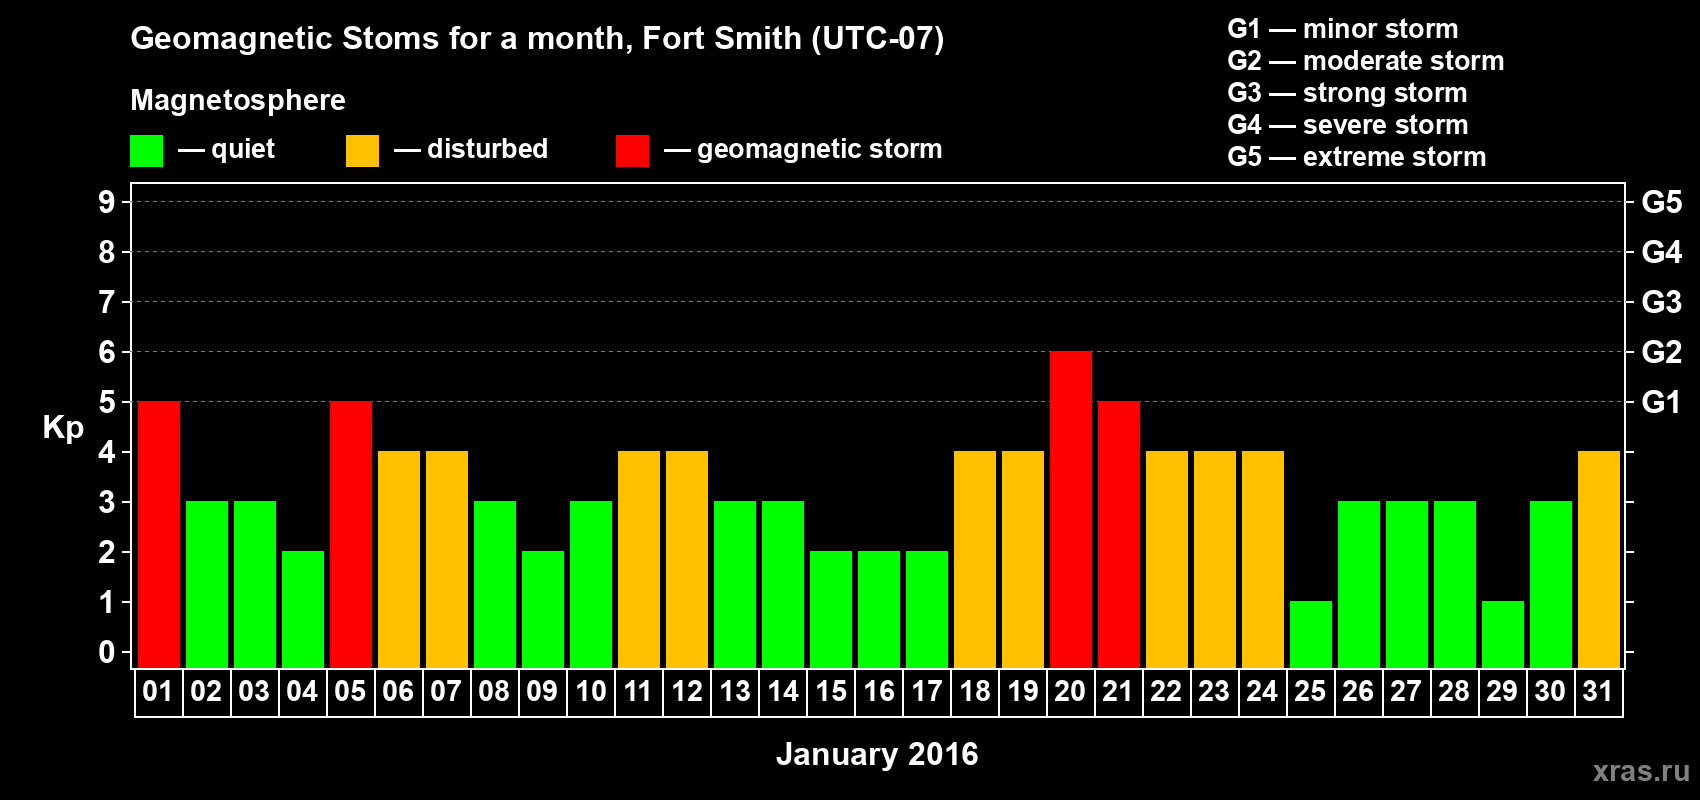Click the '— disturbed' legend label
Image resolution: width=1700 pixels, height=800 pixels.
pos(471,149)
